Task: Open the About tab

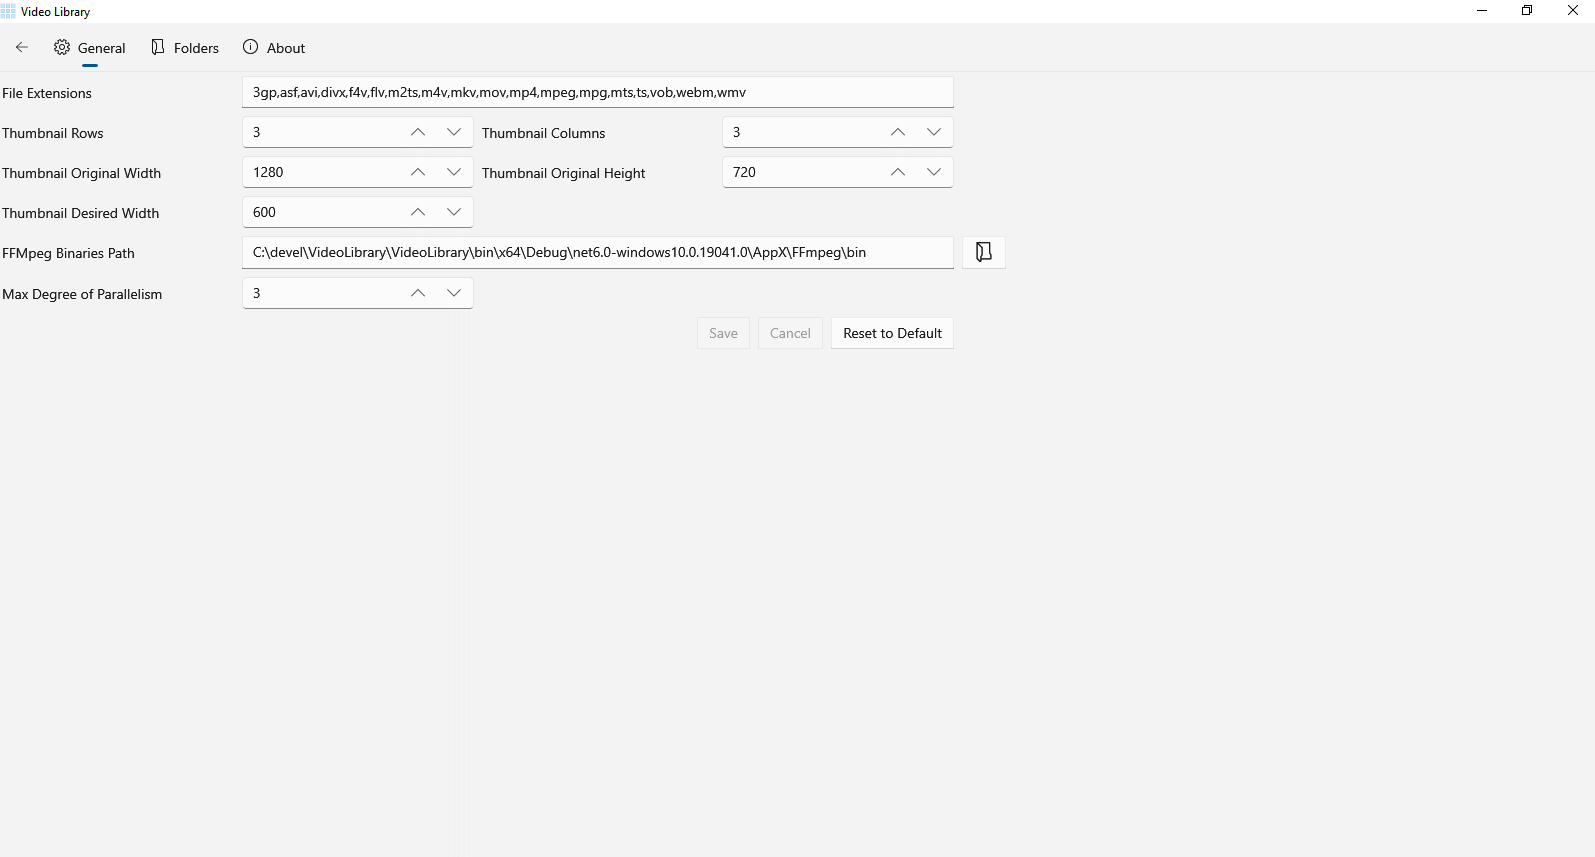Action: [x=274, y=48]
